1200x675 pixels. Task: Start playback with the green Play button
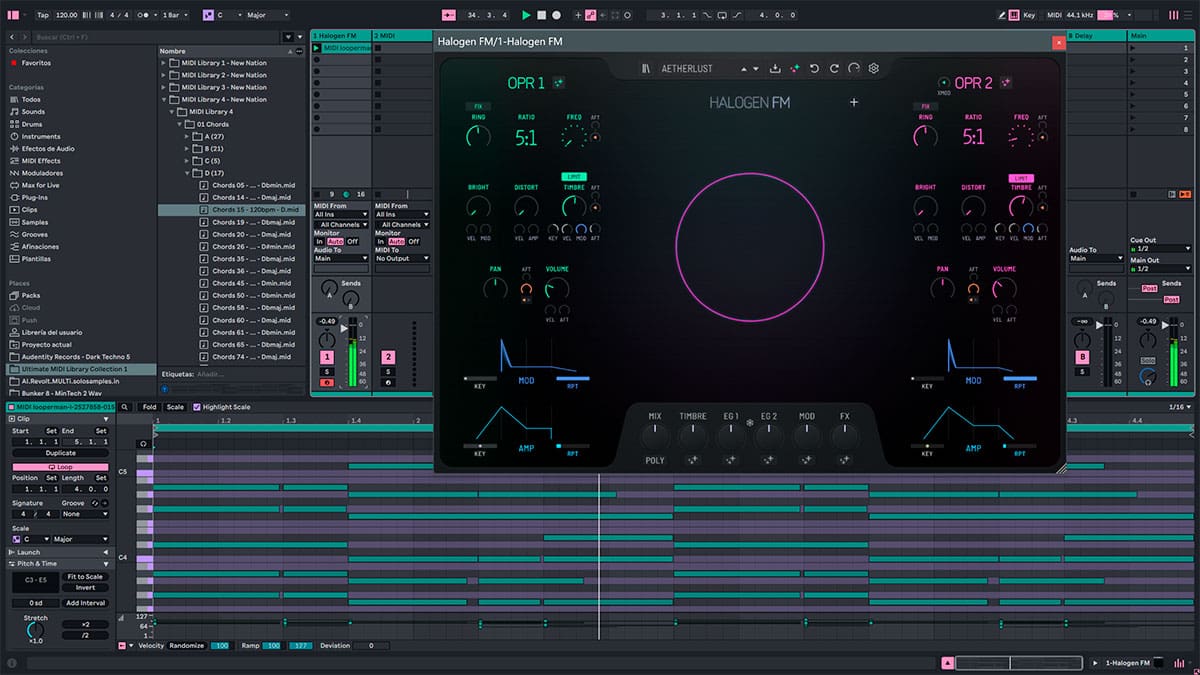tap(526, 15)
